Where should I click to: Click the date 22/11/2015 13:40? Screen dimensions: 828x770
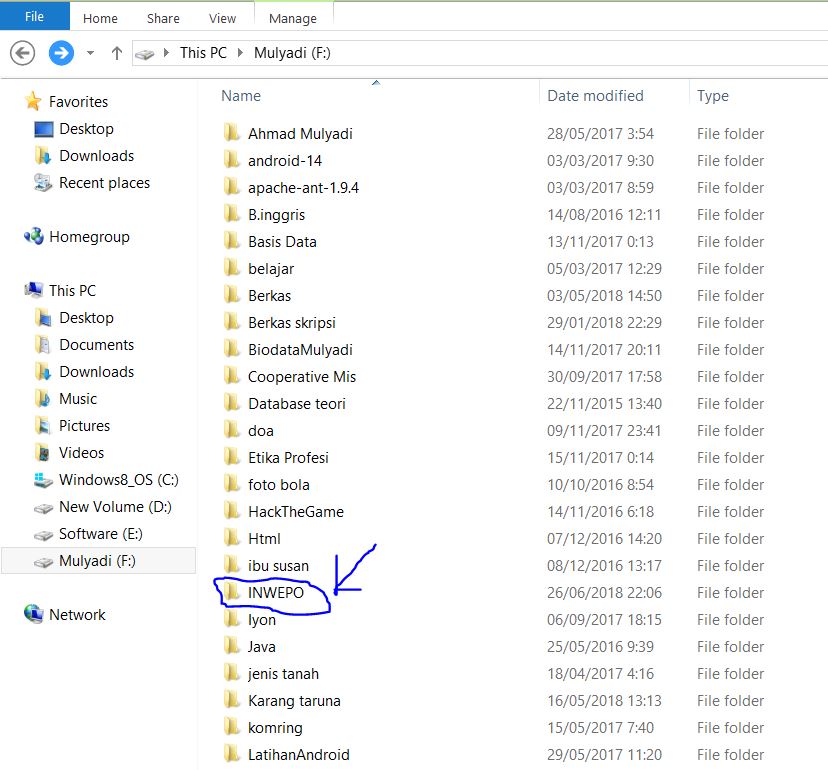604,403
